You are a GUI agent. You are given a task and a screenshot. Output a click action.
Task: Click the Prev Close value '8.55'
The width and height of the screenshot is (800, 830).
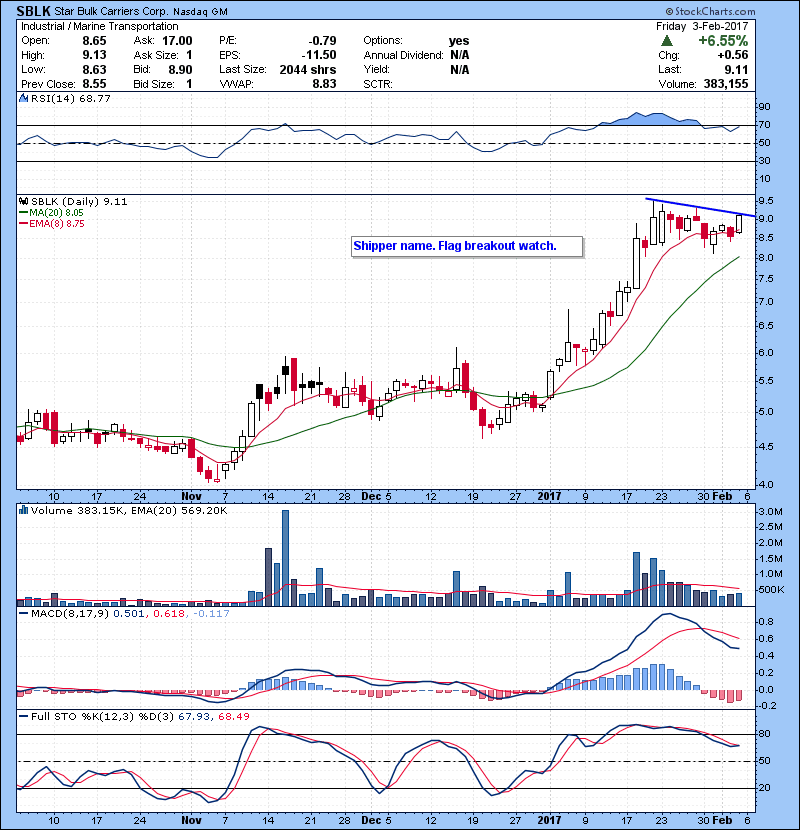tap(94, 84)
